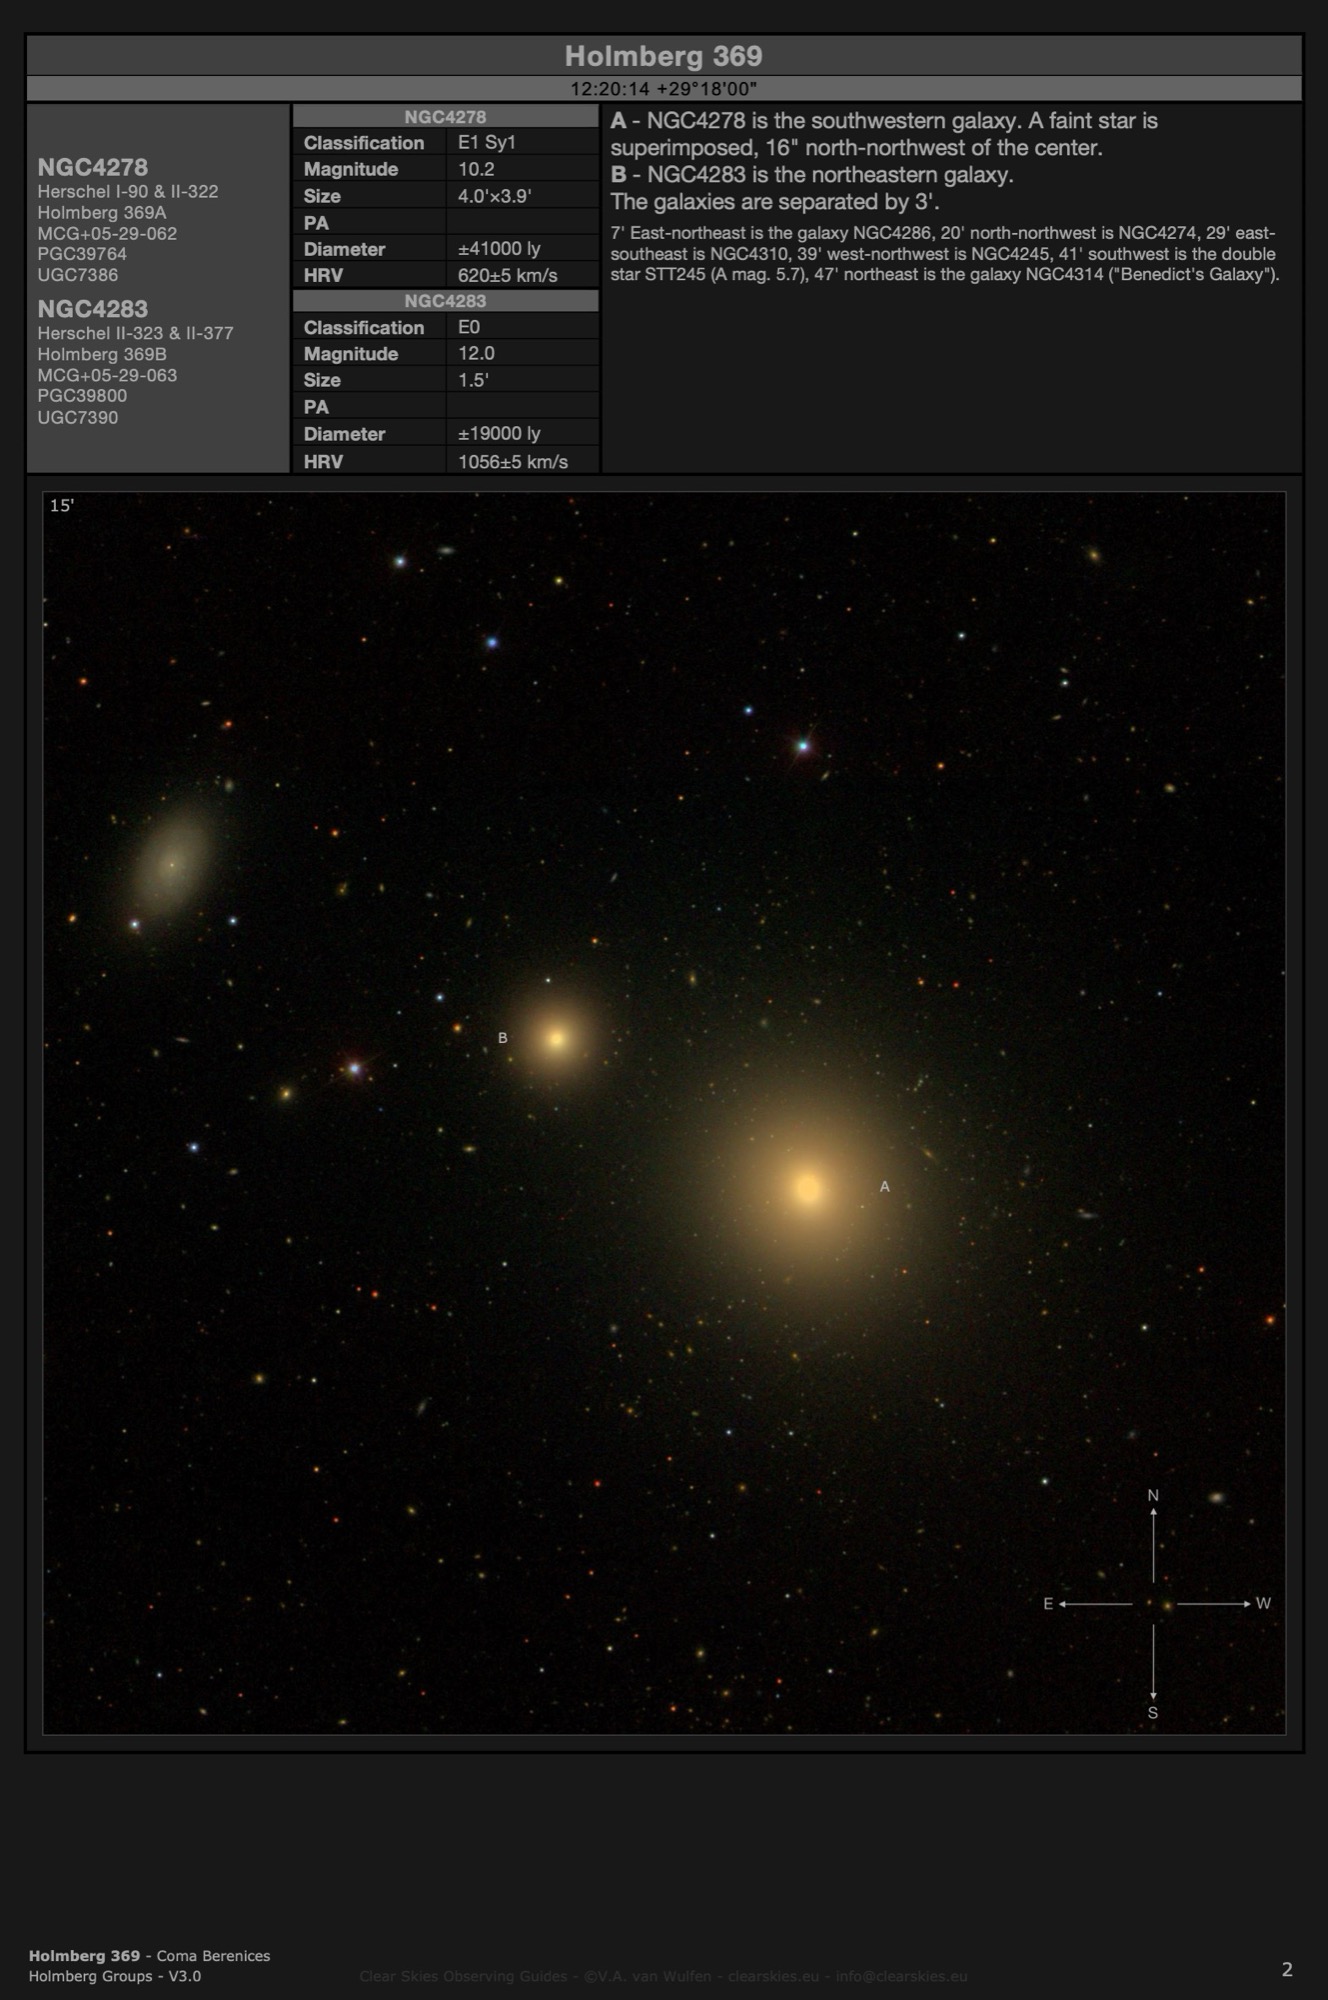Click the footer Holmberg 369 - Coma Berenices
Viewport: 1328px width, 2000px height.
point(149,1956)
